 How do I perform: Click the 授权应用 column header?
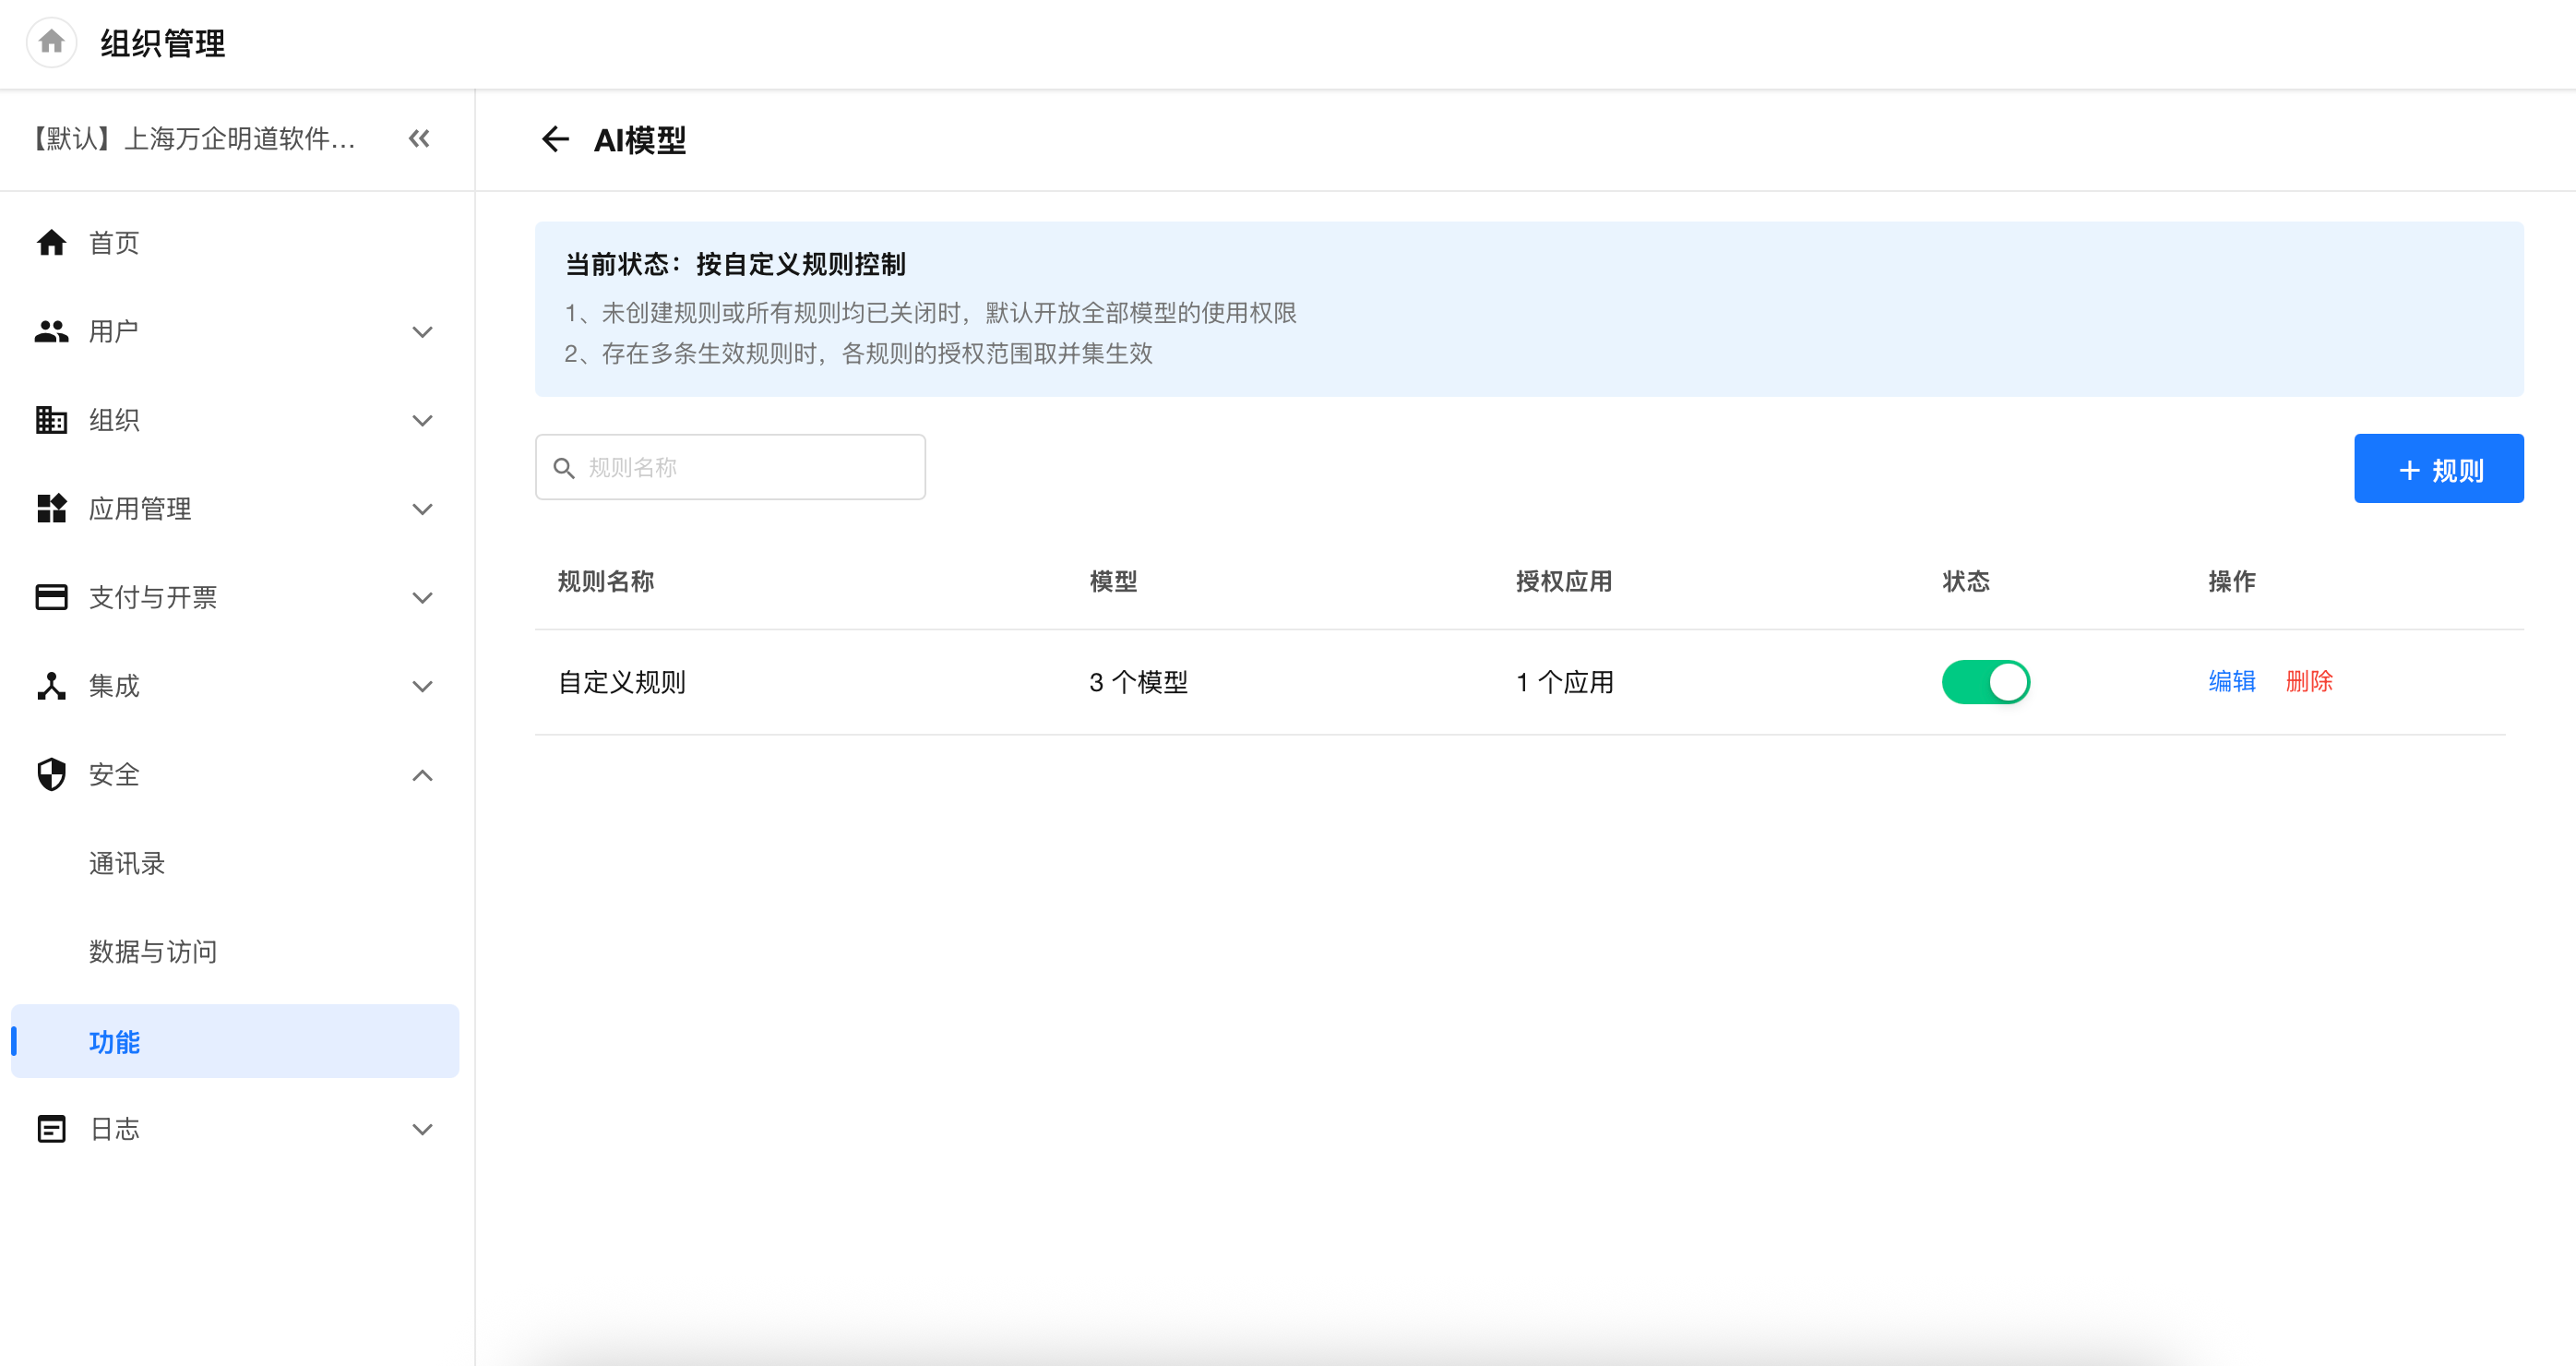click(1563, 581)
